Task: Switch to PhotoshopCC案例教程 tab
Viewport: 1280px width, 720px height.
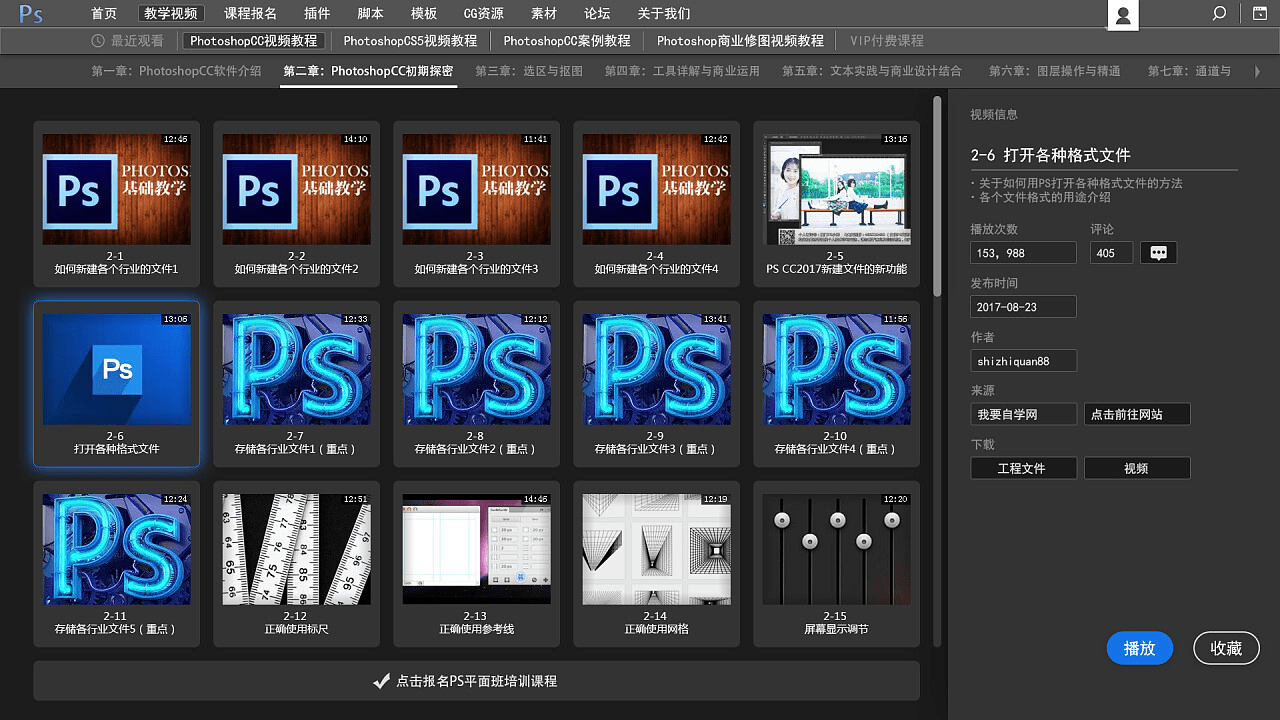Action: (x=567, y=41)
